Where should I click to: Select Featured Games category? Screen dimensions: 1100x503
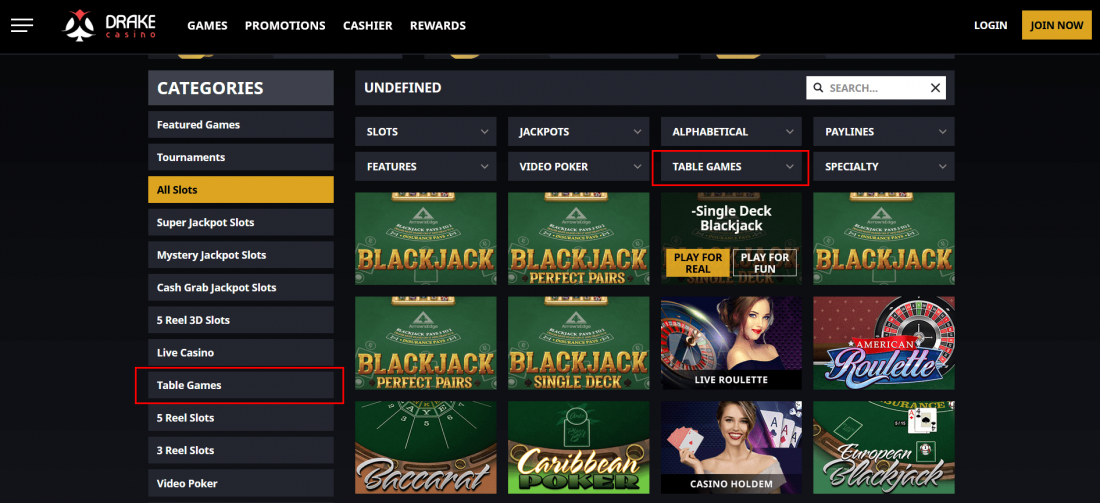[x=241, y=125]
